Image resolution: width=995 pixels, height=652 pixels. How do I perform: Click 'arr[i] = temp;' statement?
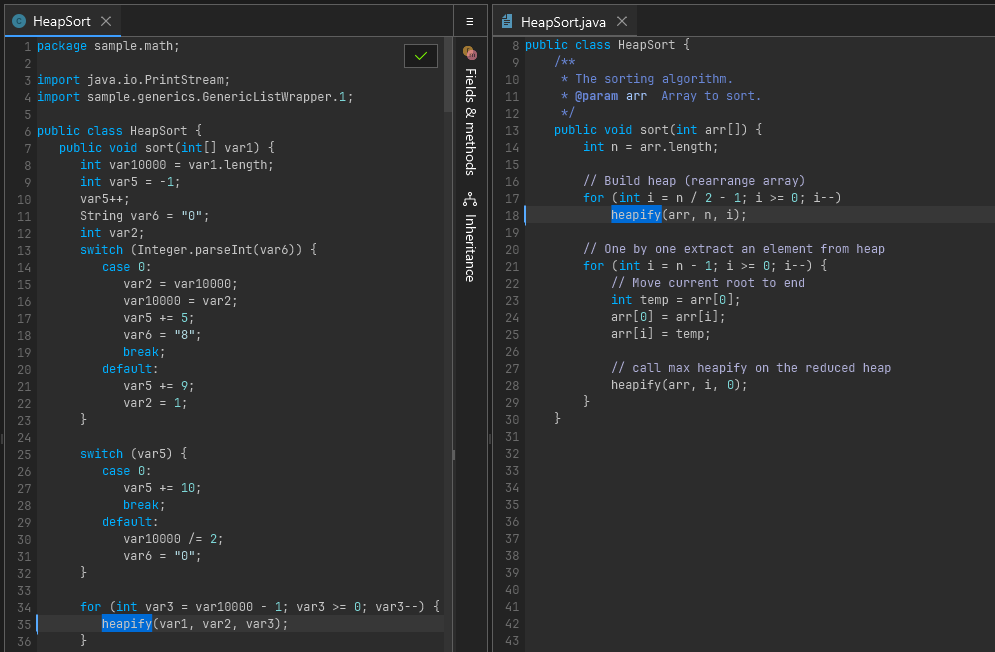point(661,333)
